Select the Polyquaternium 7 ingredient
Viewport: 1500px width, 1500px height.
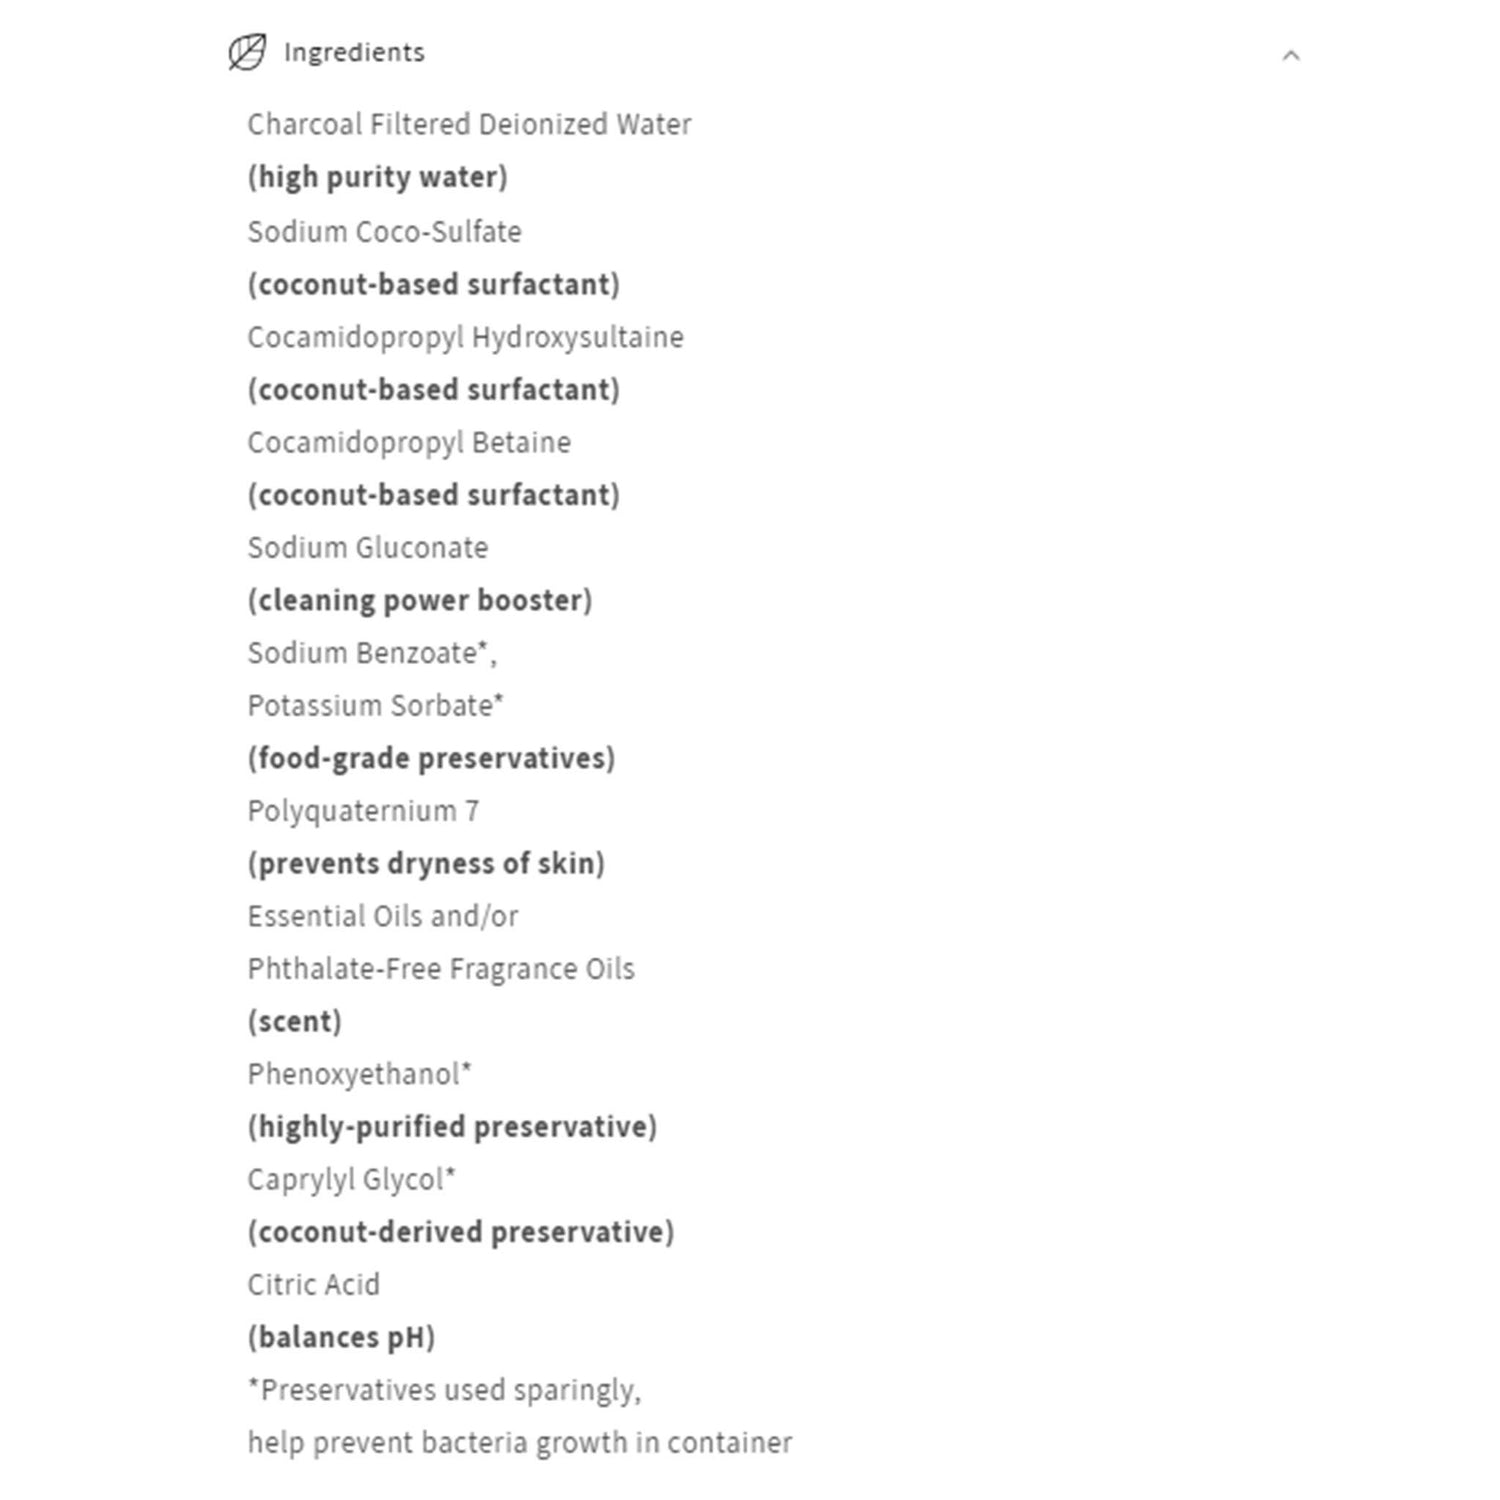point(363,810)
